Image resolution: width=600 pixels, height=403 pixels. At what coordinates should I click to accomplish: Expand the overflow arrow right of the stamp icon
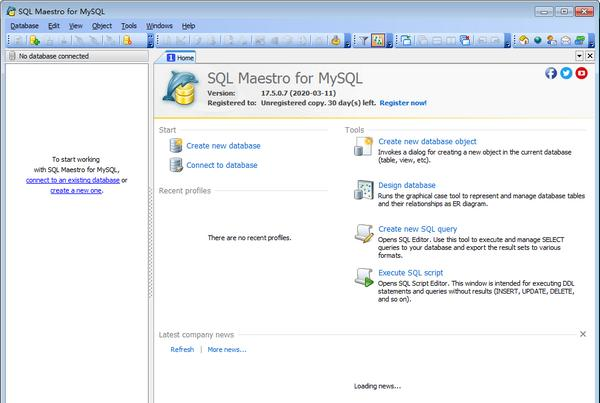tap(347, 41)
